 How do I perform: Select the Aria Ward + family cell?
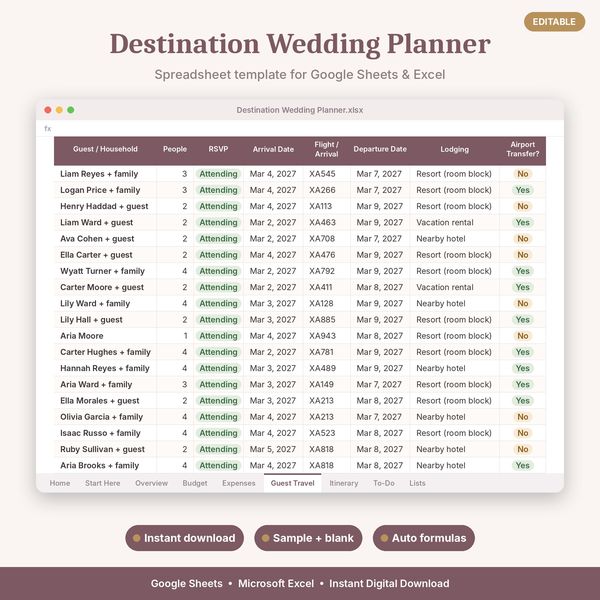(x=105, y=384)
